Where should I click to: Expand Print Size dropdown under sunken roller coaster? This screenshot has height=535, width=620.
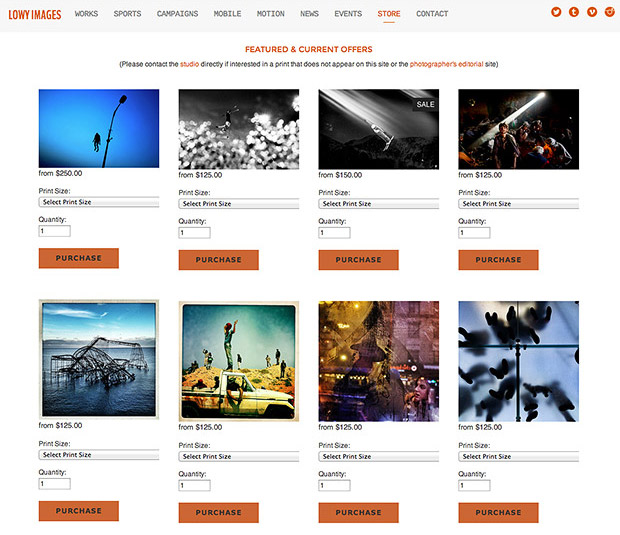(x=99, y=454)
